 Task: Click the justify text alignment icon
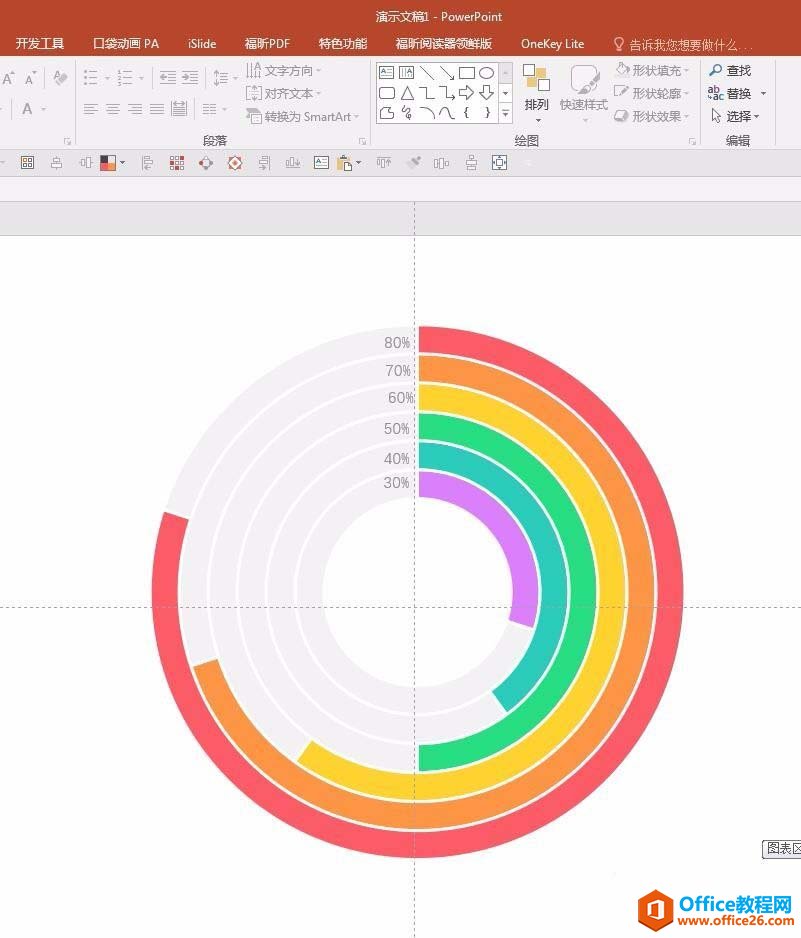coord(156,109)
